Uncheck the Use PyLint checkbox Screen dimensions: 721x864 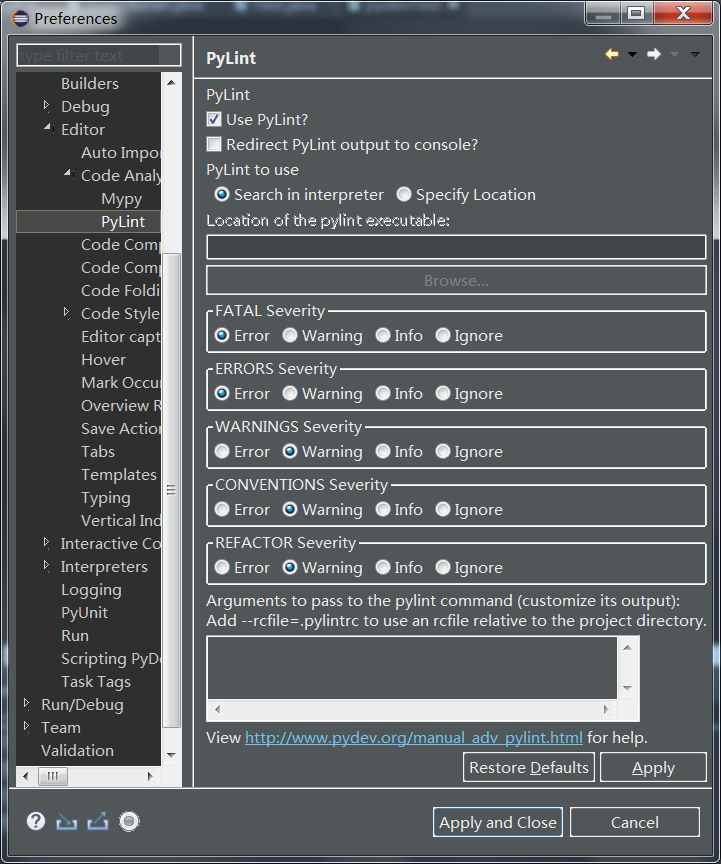(x=214, y=120)
